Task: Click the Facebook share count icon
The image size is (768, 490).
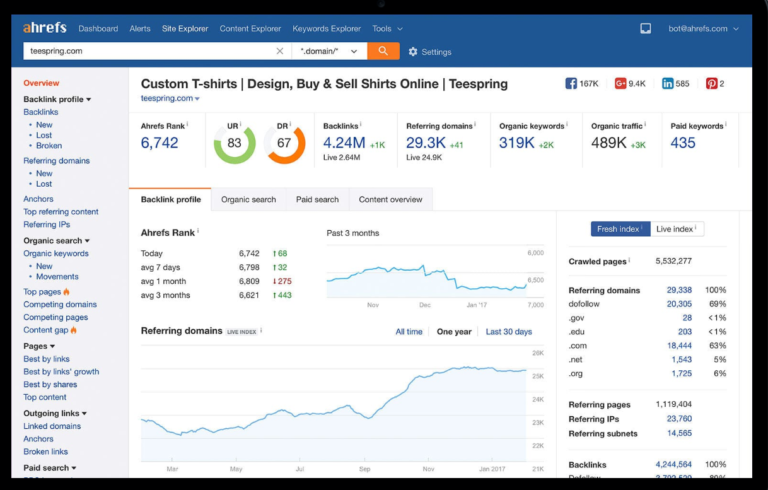Action: (571, 83)
